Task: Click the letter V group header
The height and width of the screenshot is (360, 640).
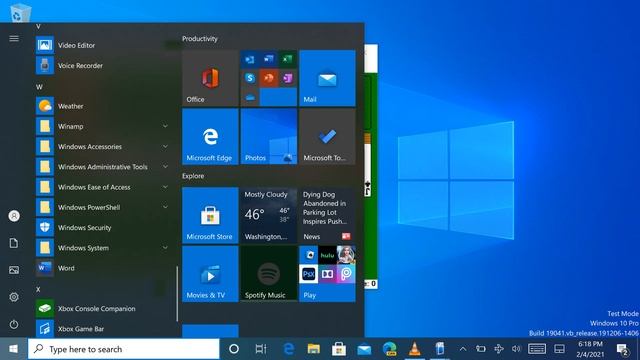Action: 38,27
